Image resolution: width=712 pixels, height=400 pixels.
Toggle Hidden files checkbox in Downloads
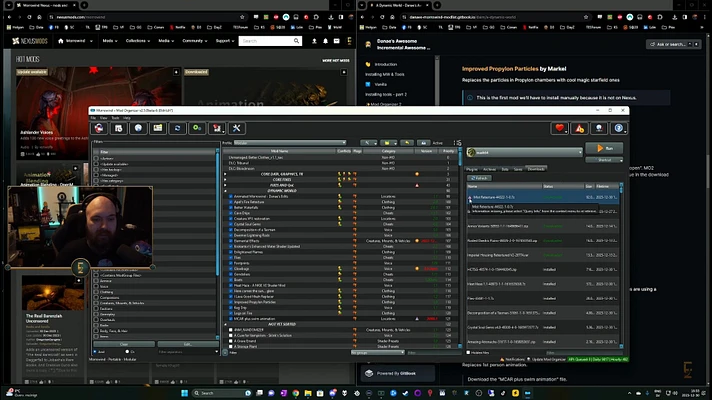[x=469, y=353]
